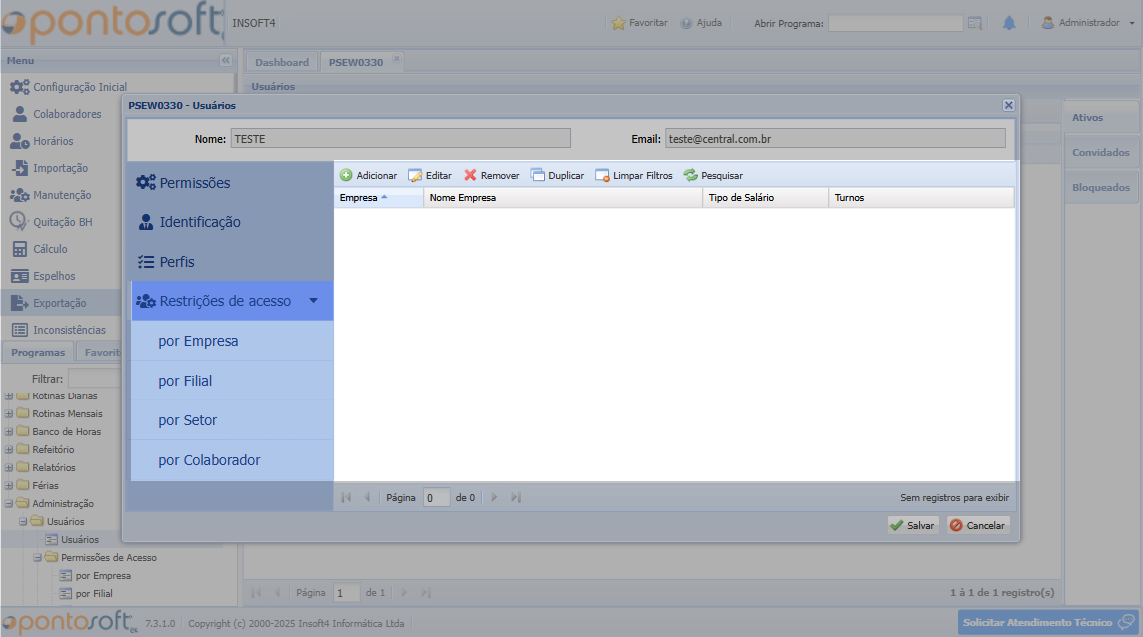Sort by the Empresa column header

(x=377, y=198)
